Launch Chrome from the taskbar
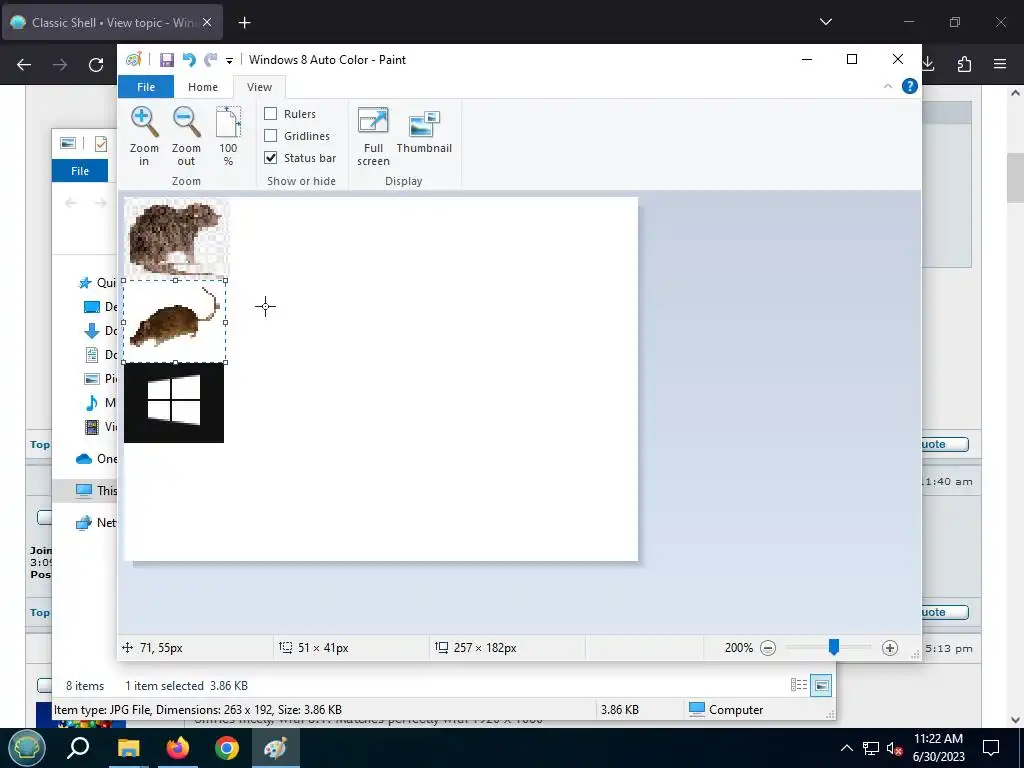The image size is (1024, 768). tap(227, 748)
